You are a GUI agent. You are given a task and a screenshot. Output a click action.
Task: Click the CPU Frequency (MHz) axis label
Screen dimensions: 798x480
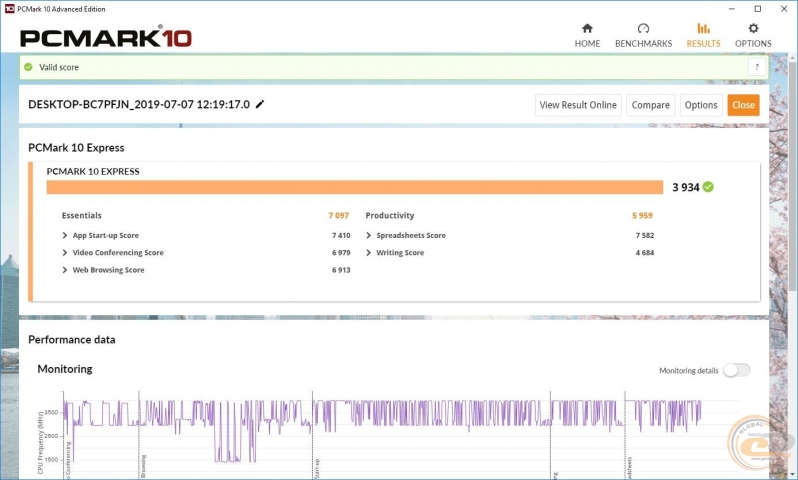tap(41, 443)
